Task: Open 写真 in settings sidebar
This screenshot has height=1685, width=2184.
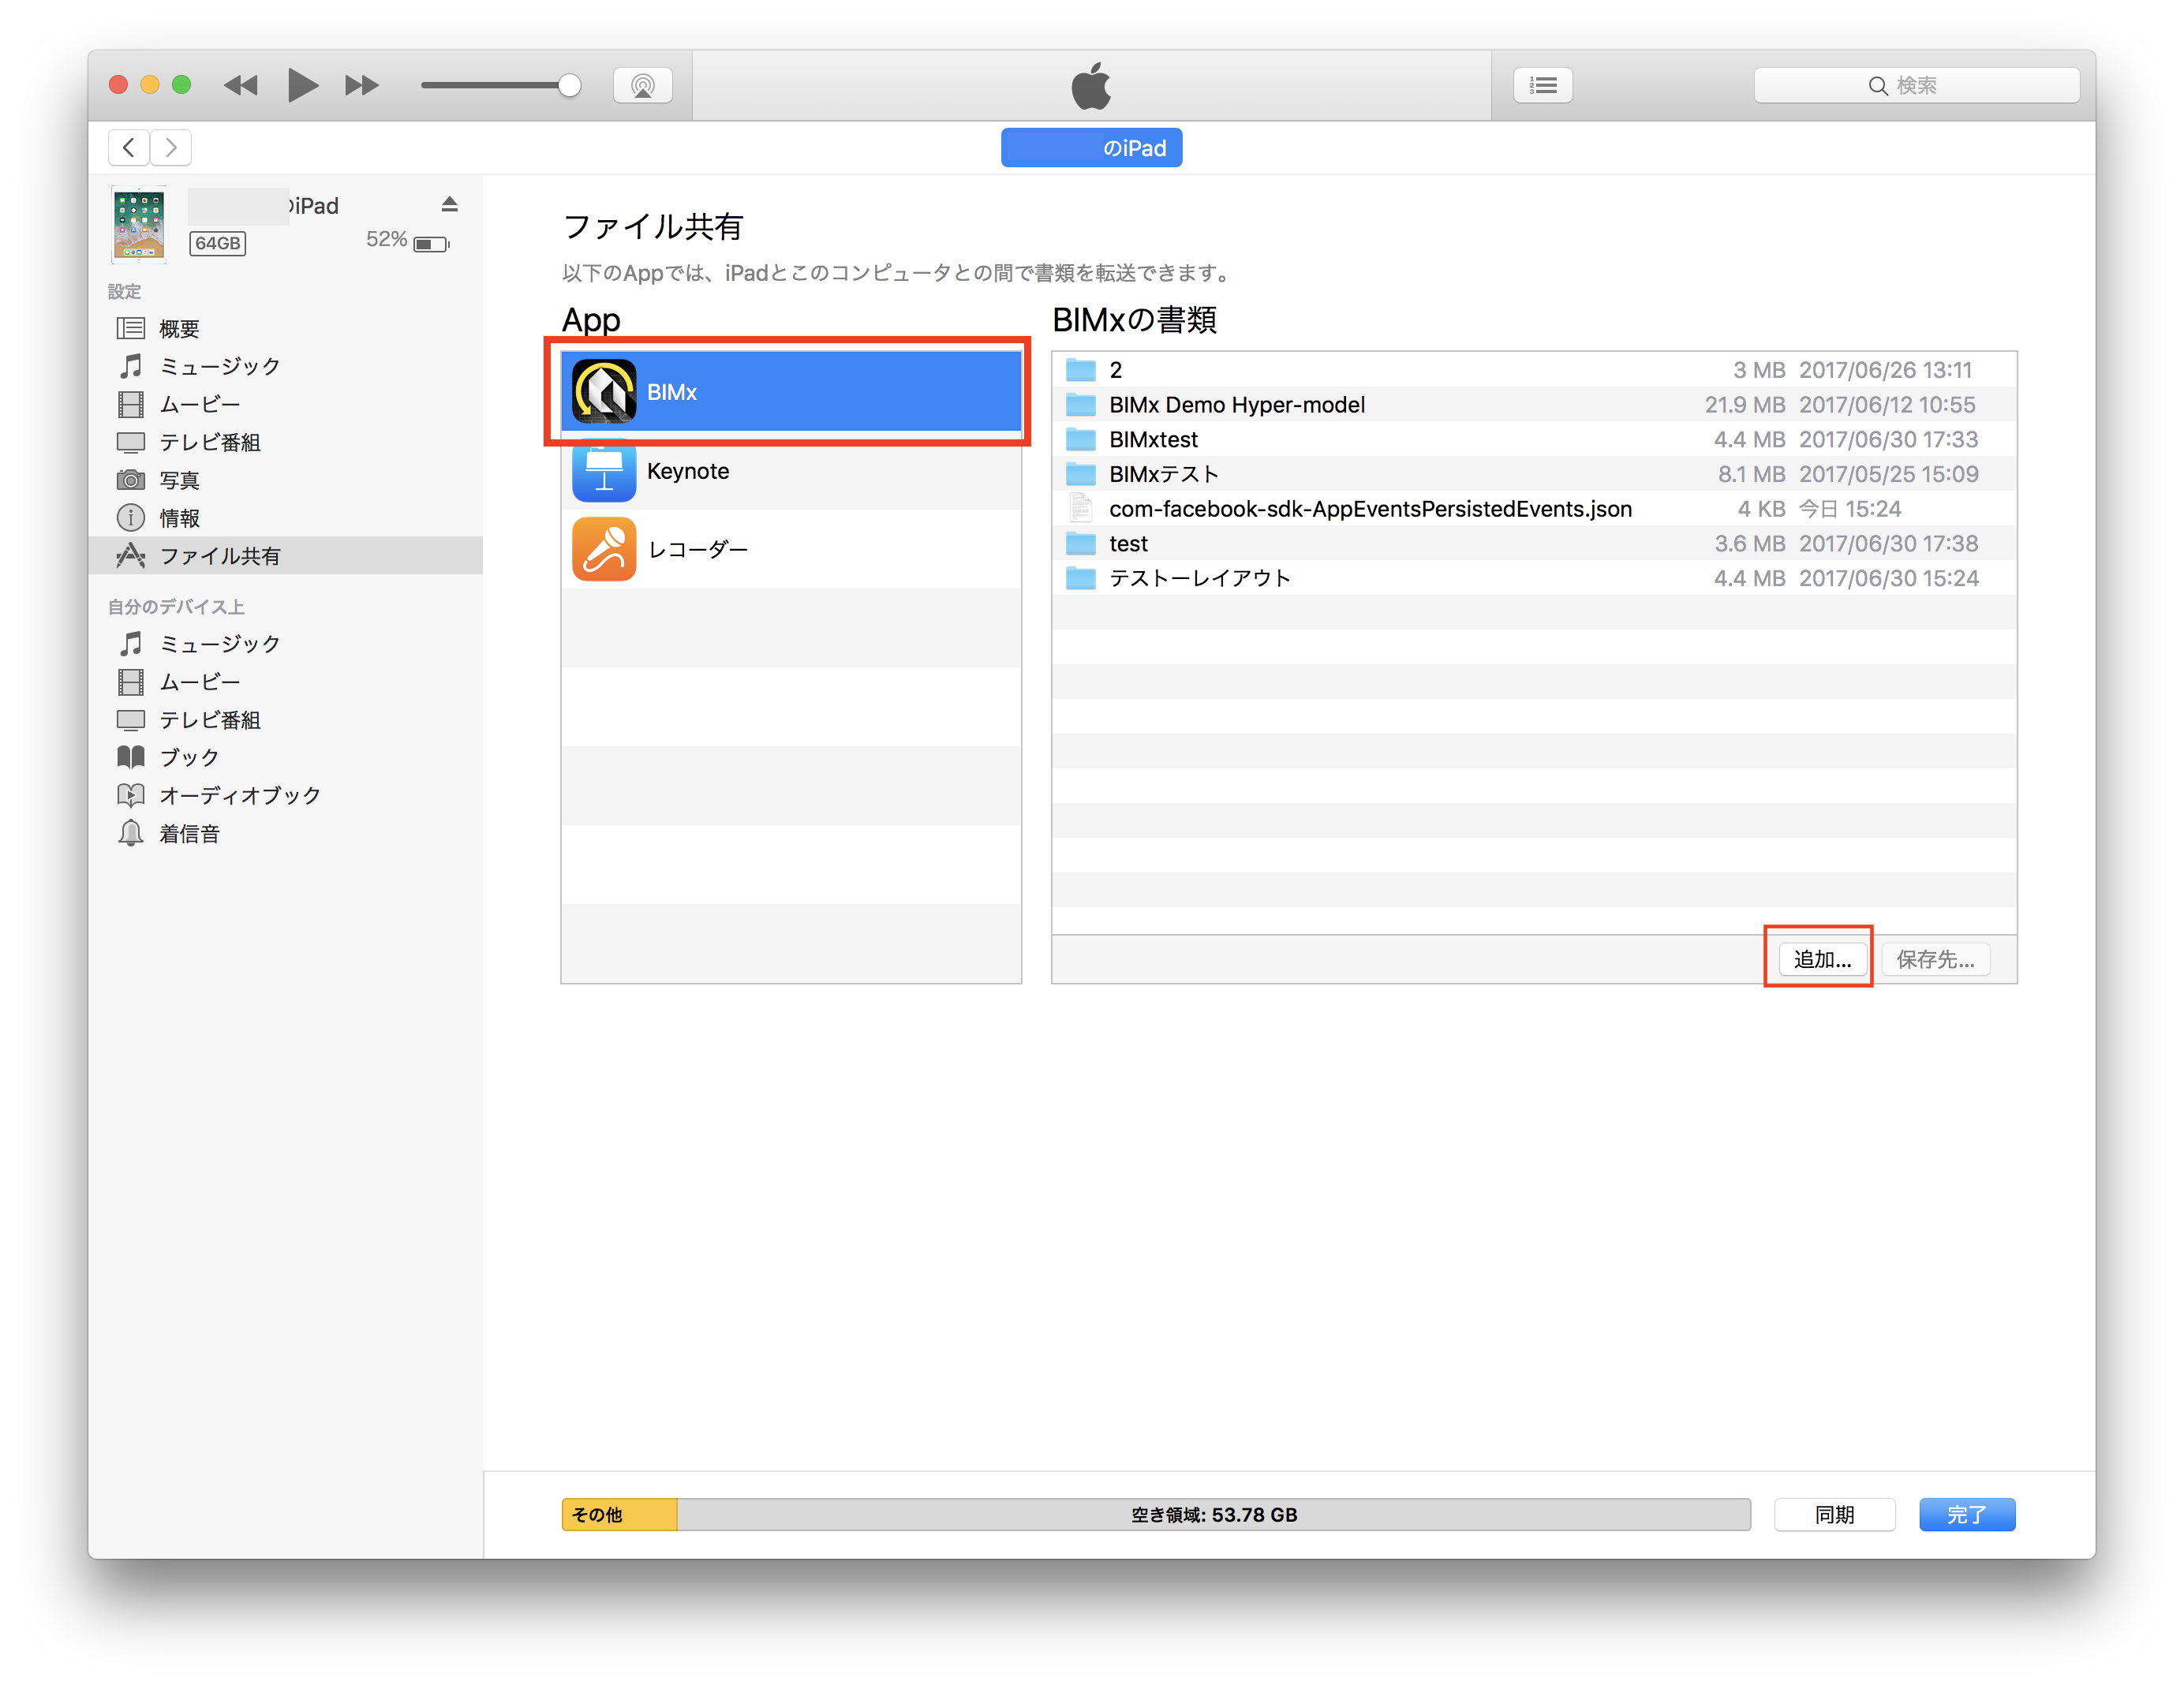Action: pos(285,480)
